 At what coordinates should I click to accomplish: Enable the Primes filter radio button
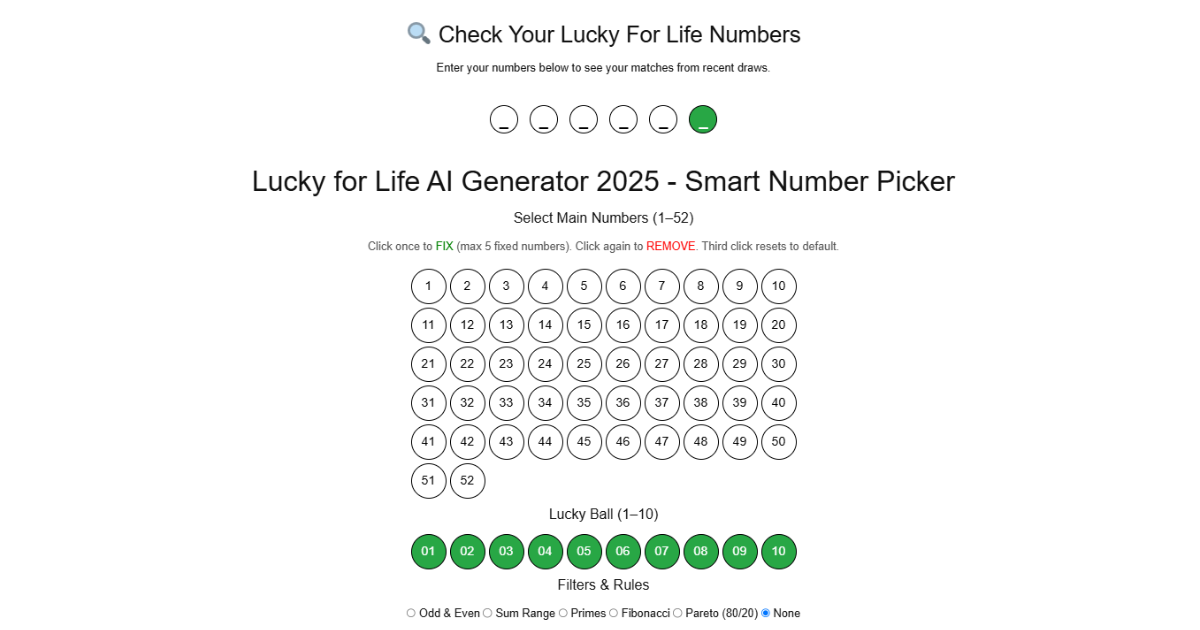pos(563,613)
